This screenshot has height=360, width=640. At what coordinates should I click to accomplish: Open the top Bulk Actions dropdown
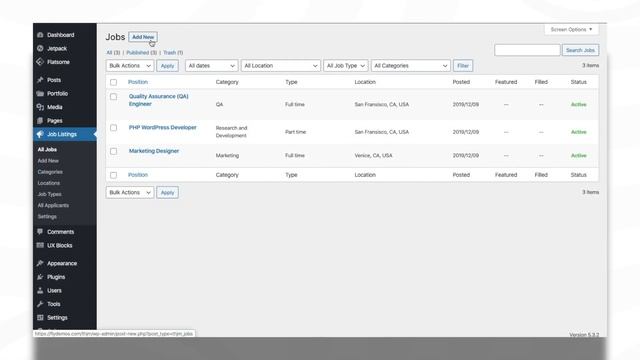pyautogui.click(x=130, y=66)
